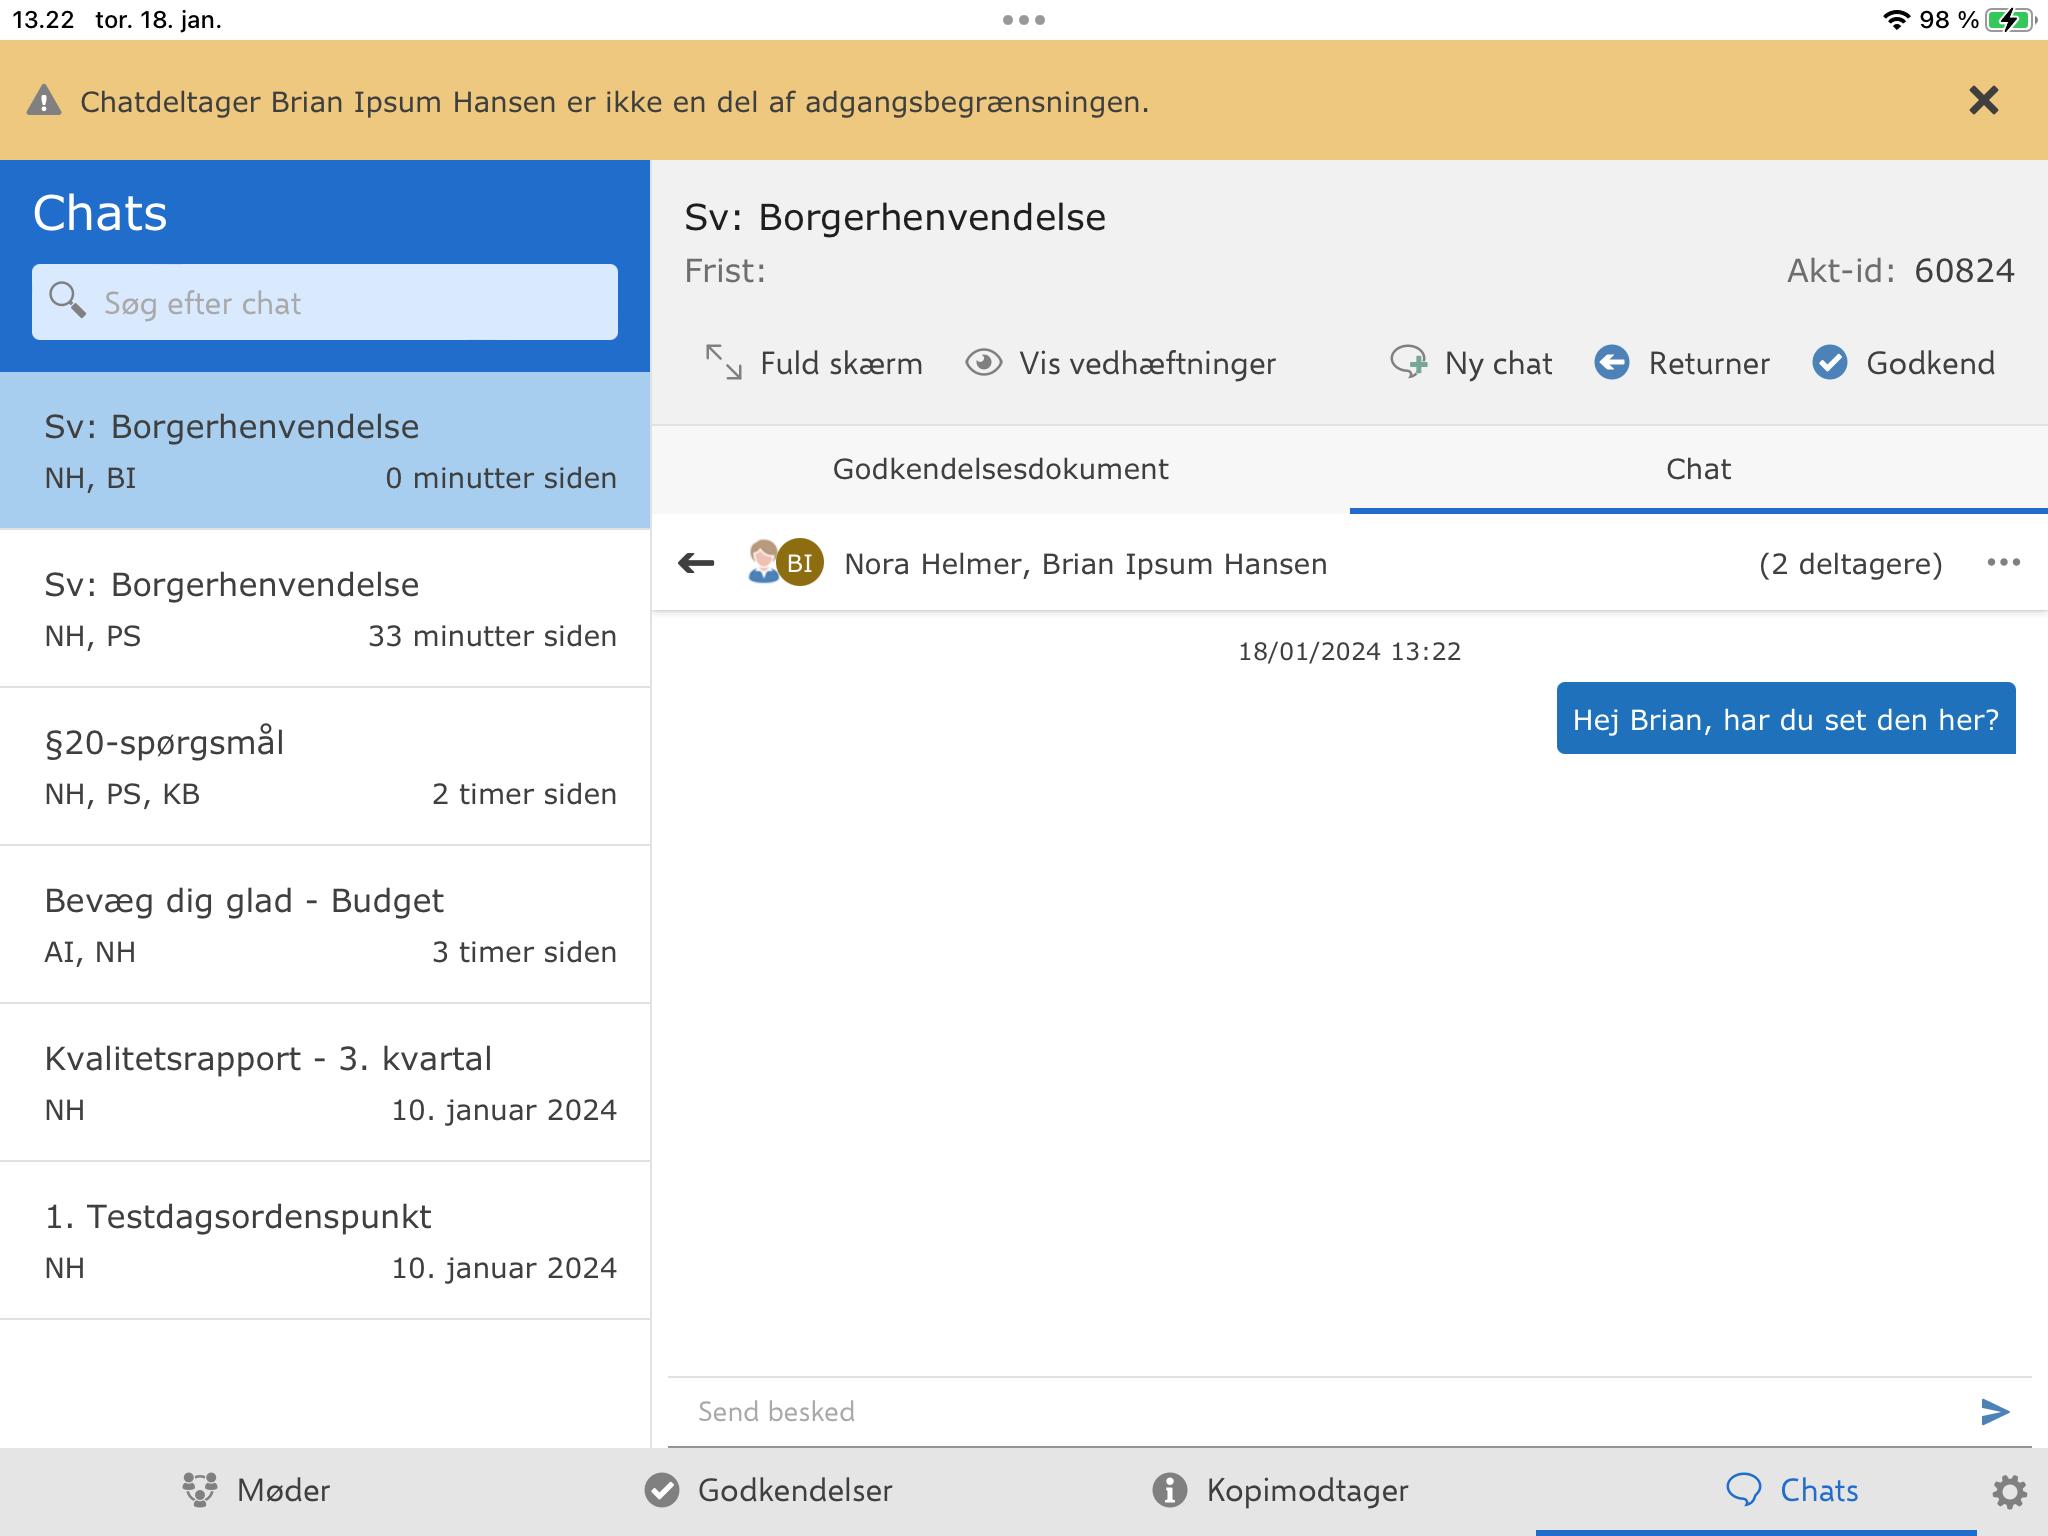
Task: Dismiss the yellow warning banner
Action: pos(1983,101)
